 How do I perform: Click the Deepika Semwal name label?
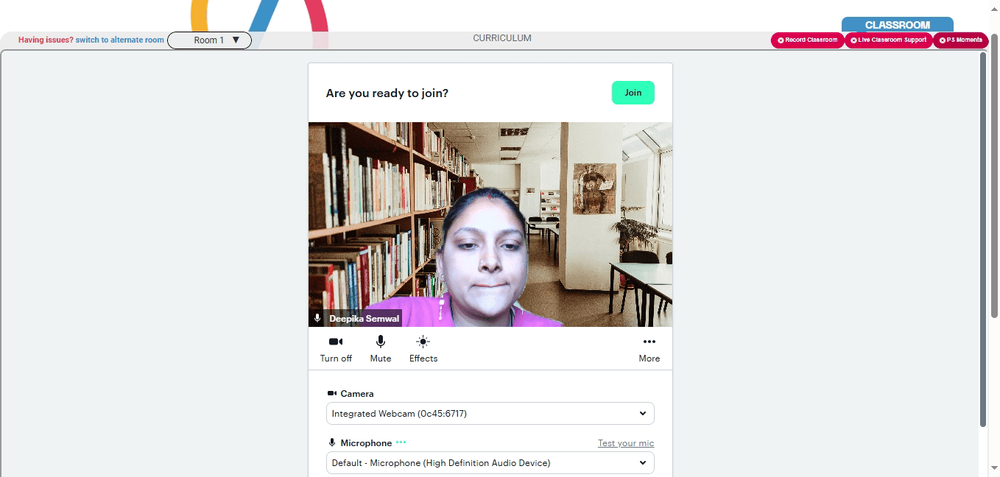[364, 318]
